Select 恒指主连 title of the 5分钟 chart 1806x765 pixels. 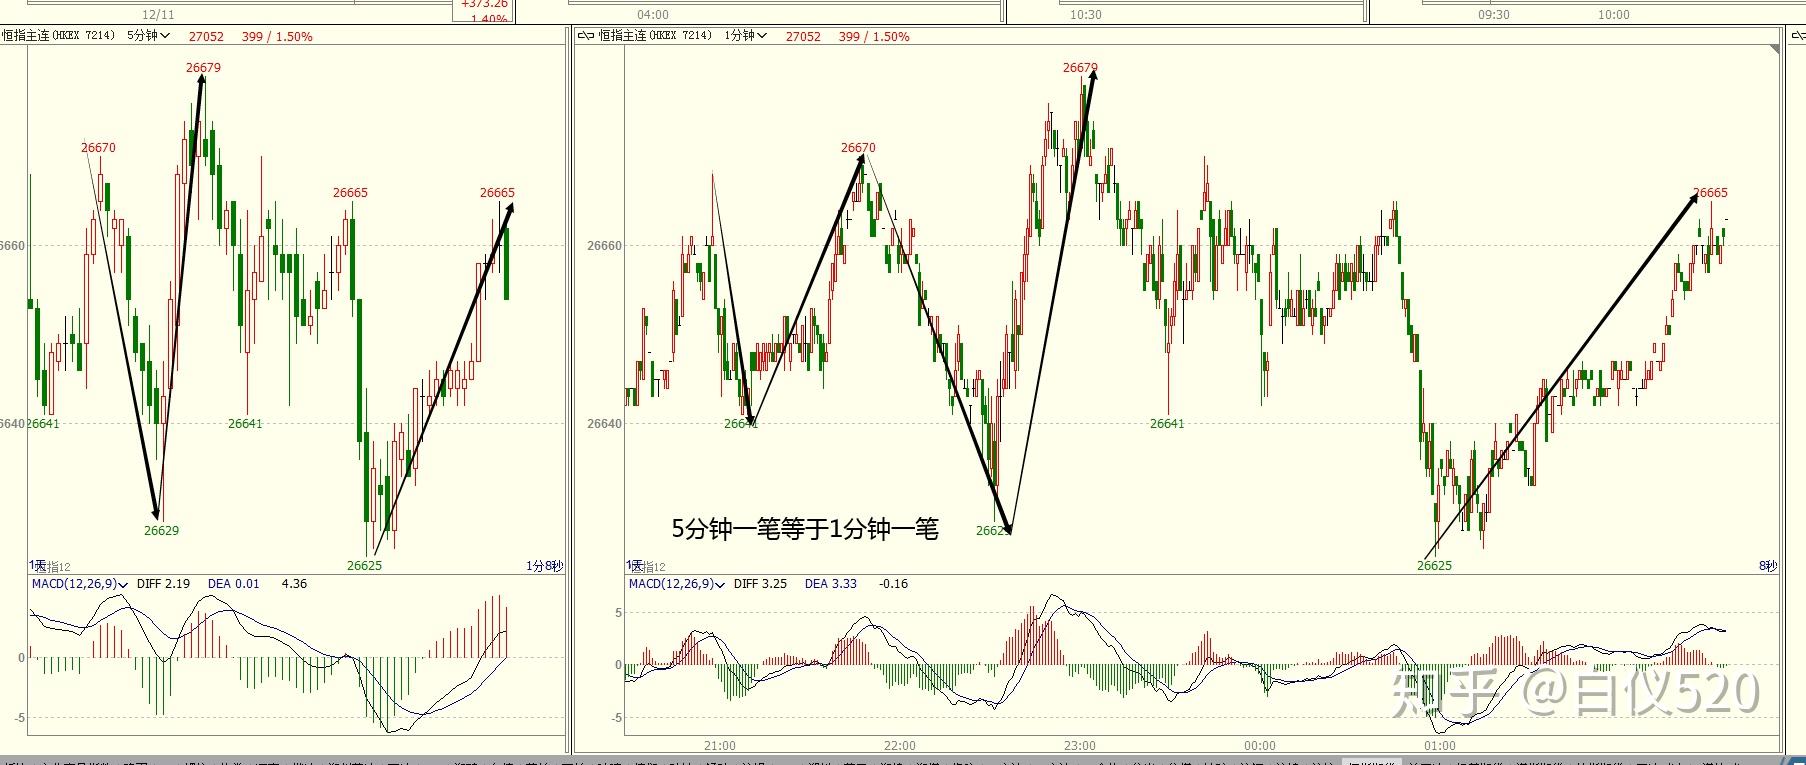pyautogui.click(x=58, y=36)
